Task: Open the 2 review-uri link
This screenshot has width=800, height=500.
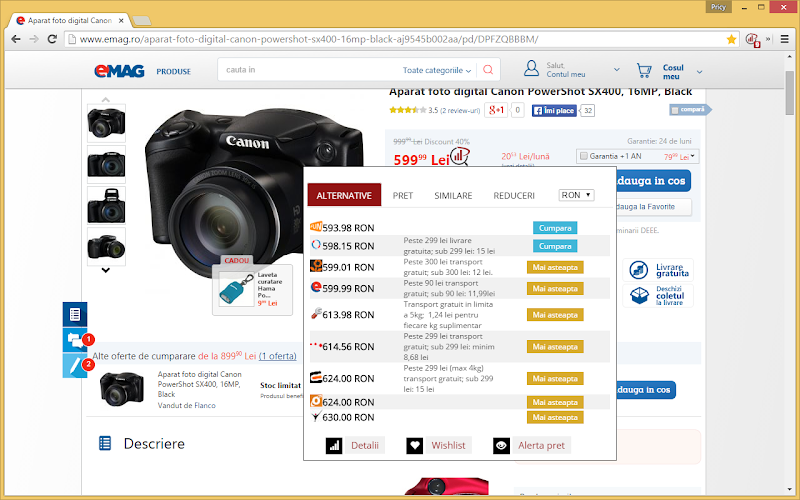Action: [460, 110]
